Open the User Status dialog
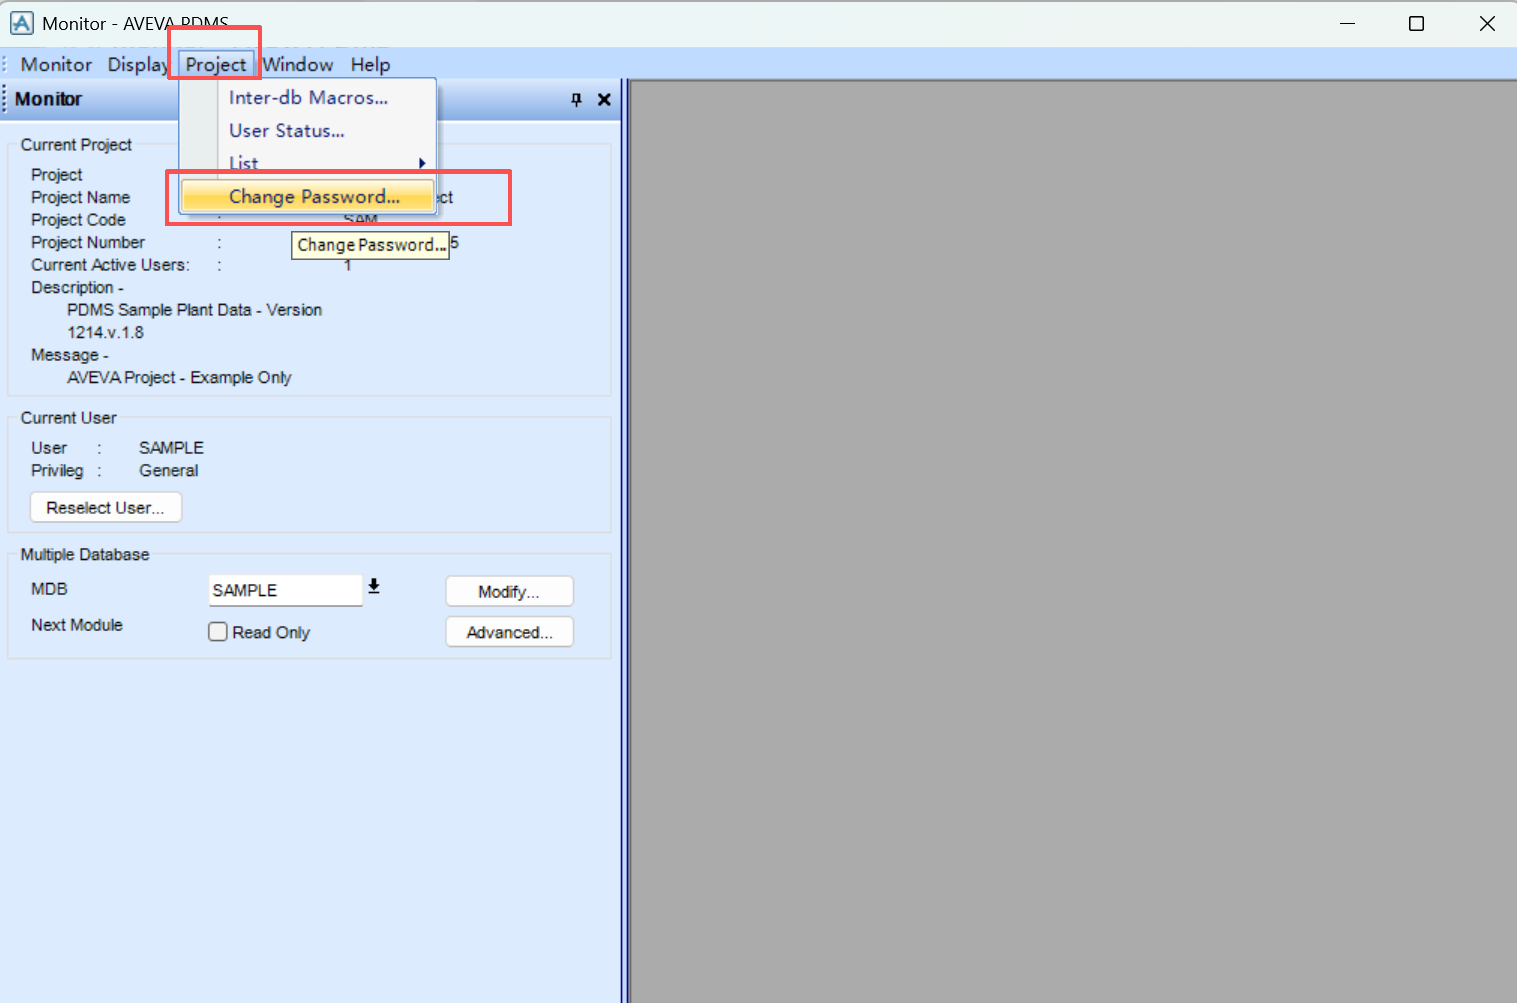This screenshot has height=1003, width=1517. pyautogui.click(x=287, y=130)
